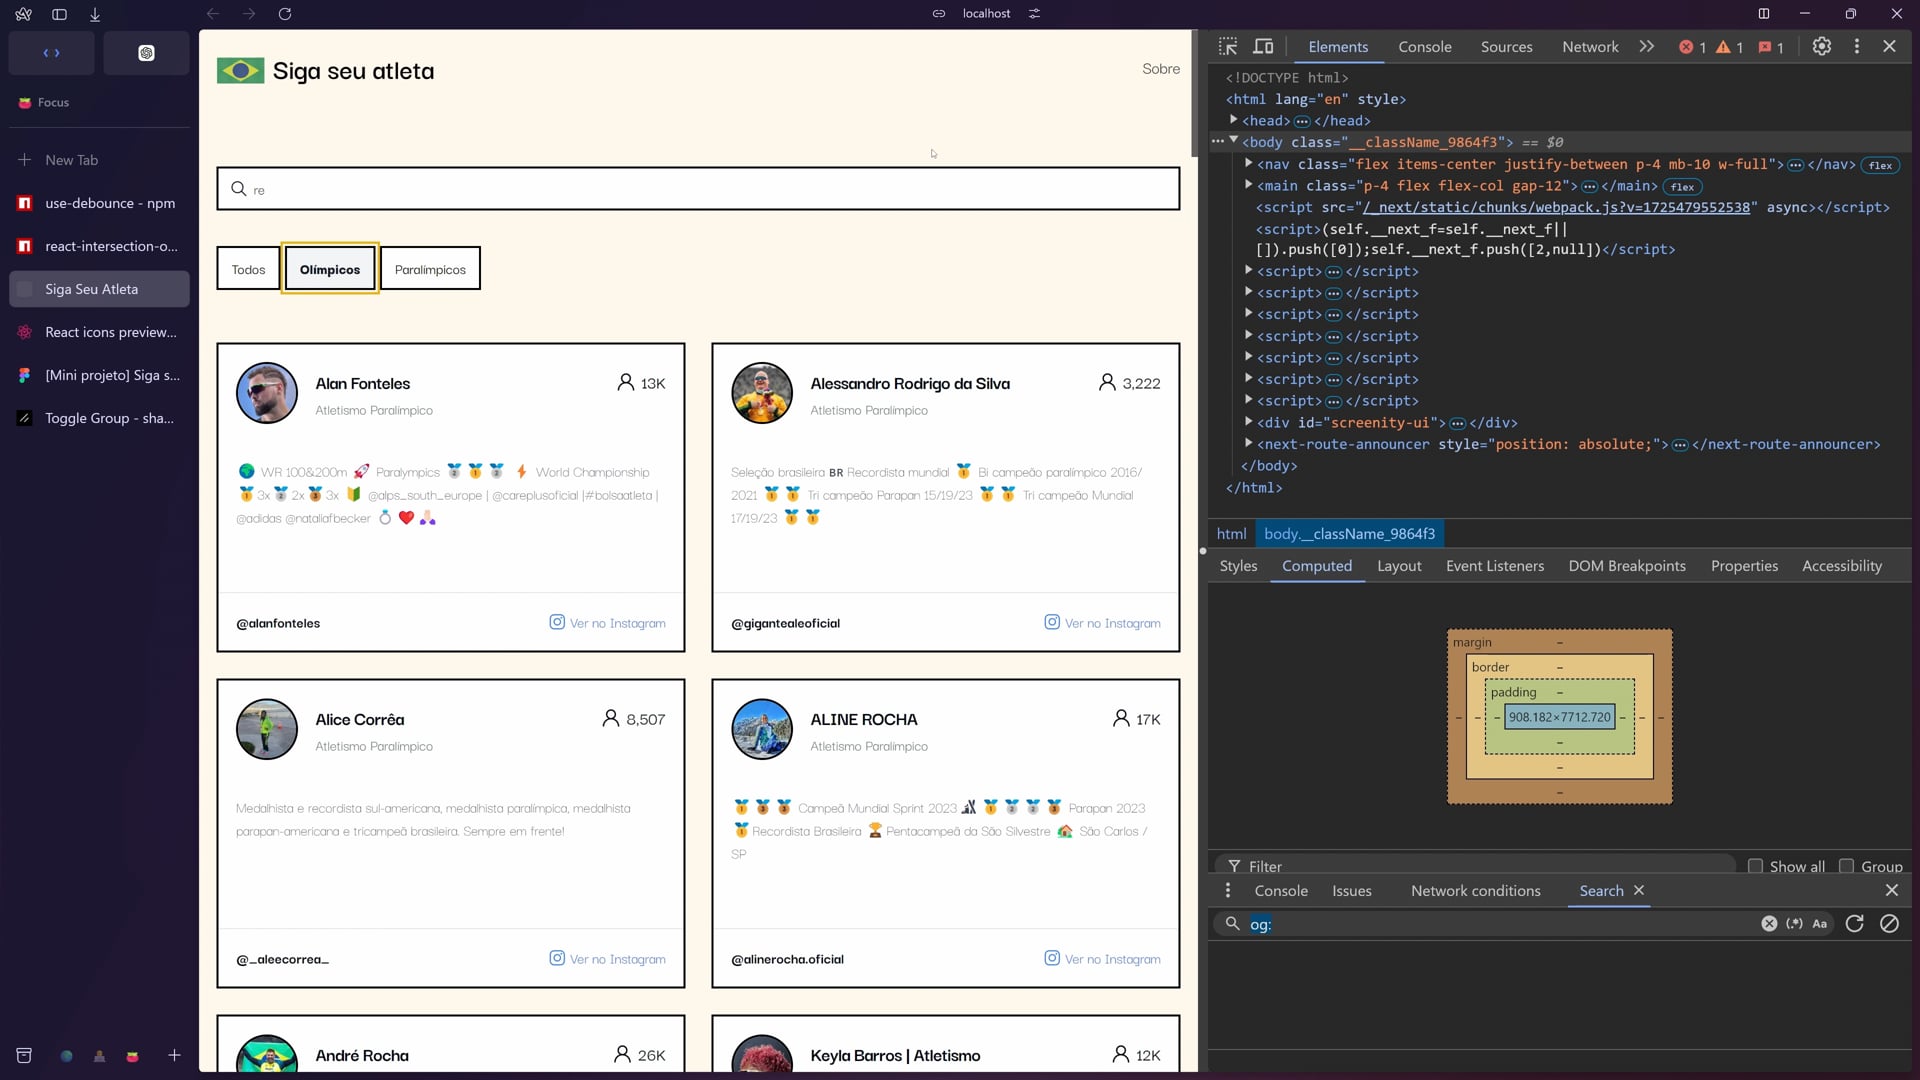Open the New Tab button in sidebar

99,160
